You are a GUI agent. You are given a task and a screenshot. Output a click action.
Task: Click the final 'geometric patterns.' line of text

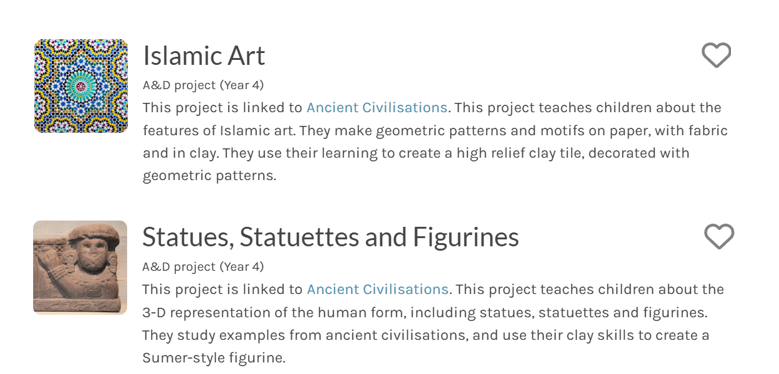209,176
